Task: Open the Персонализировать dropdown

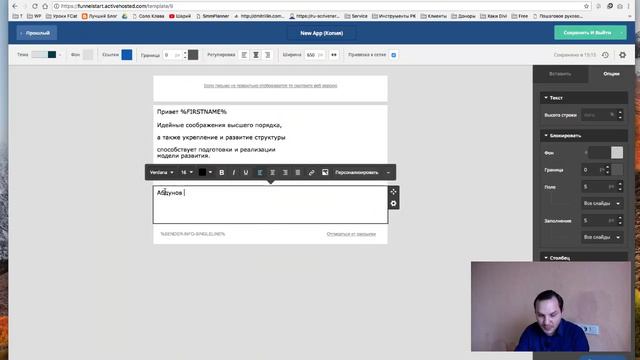Action: click(362, 172)
